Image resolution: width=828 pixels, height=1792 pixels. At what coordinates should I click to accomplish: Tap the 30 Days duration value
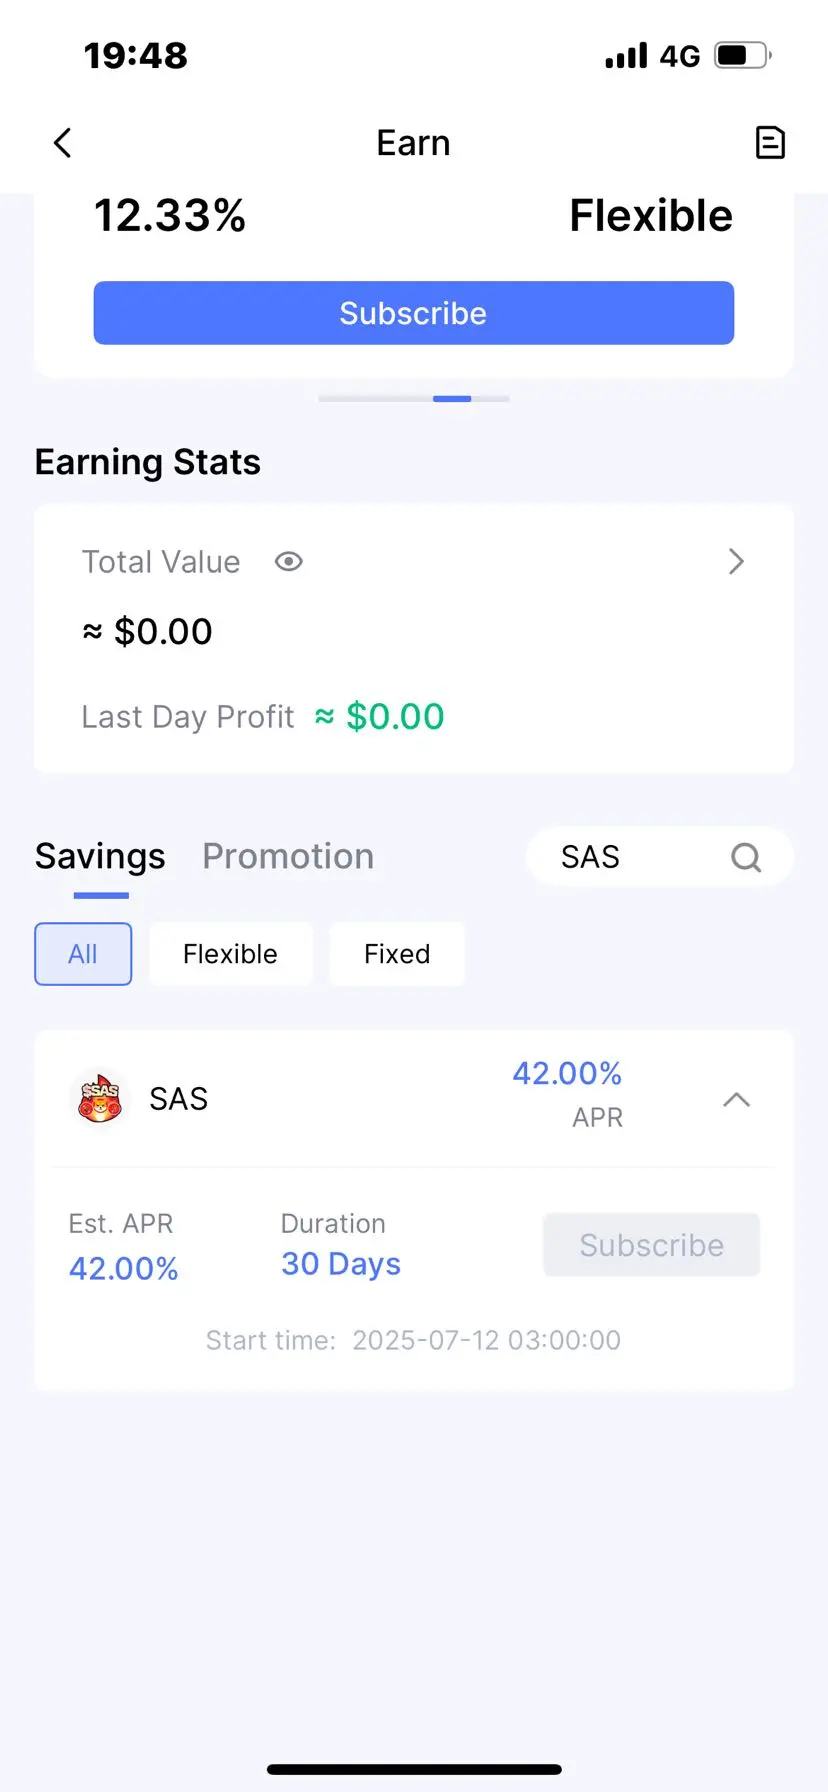[341, 1265]
